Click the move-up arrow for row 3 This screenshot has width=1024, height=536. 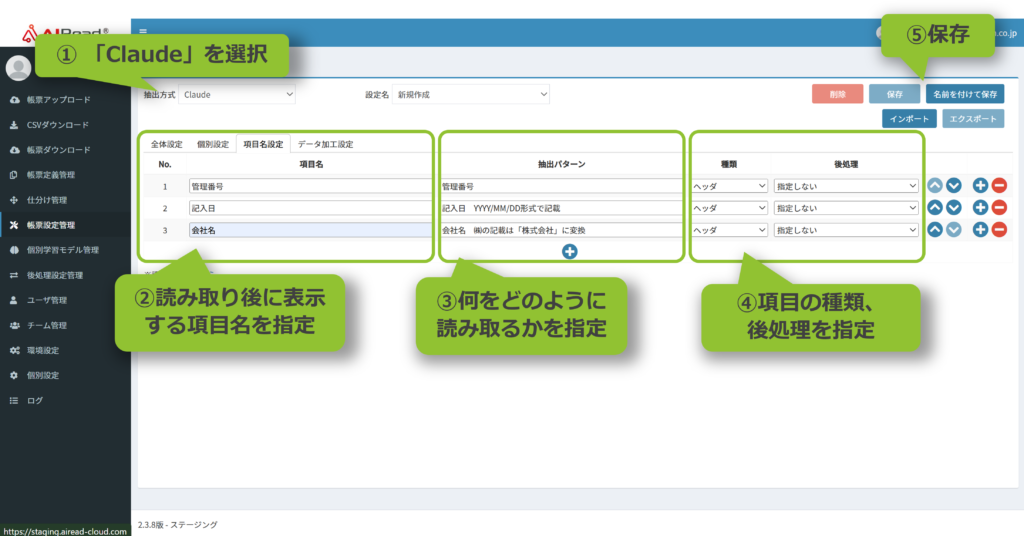(x=935, y=229)
